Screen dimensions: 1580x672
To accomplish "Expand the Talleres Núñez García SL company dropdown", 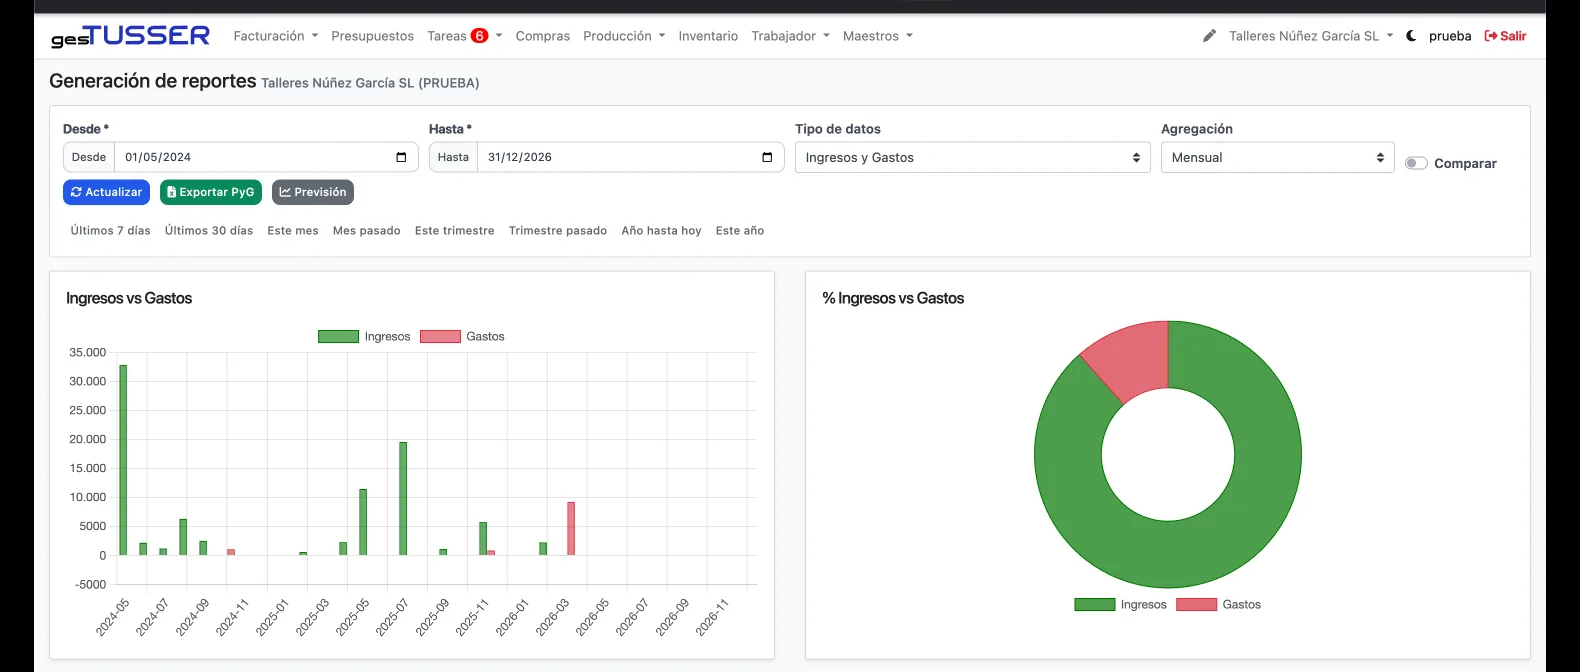I will click(x=1310, y=36).
